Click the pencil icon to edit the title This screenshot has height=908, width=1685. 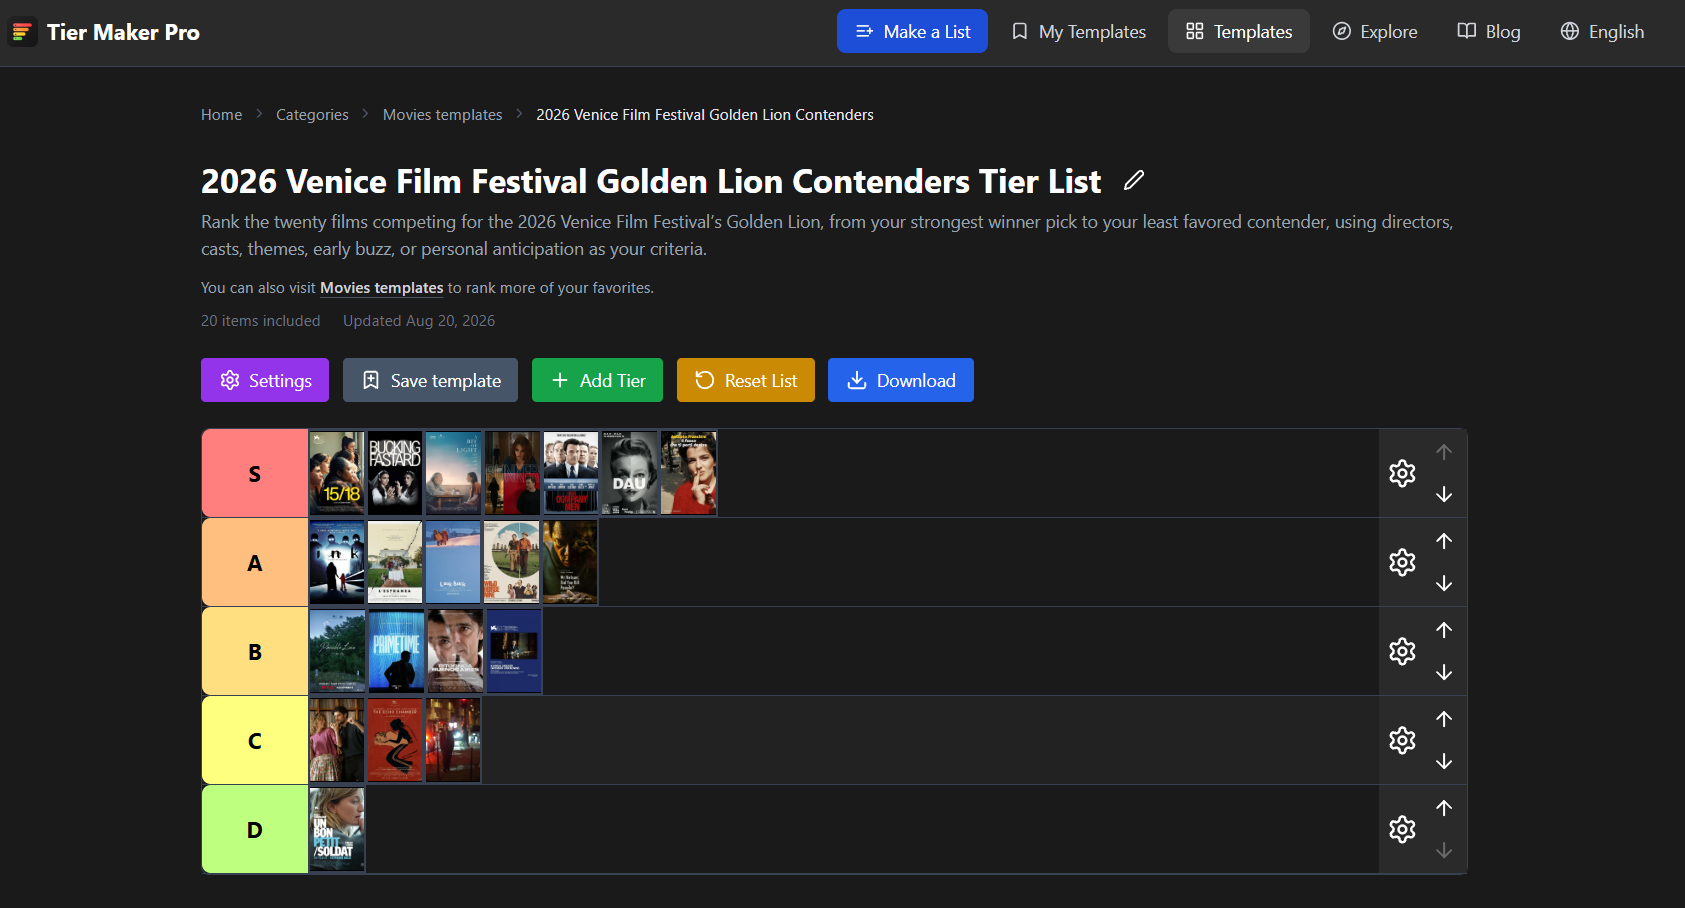(1133, 181)
